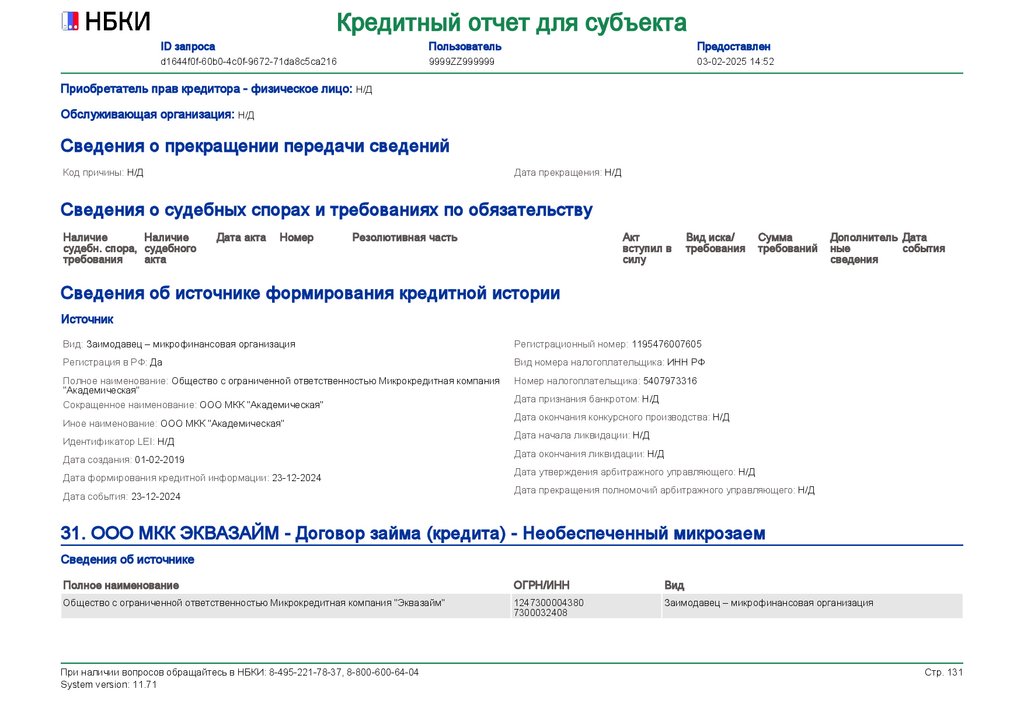Click column header 'Наличие судебн. спора, требования'
This screenshot has height=724, width=1024.
click(100, 248)
